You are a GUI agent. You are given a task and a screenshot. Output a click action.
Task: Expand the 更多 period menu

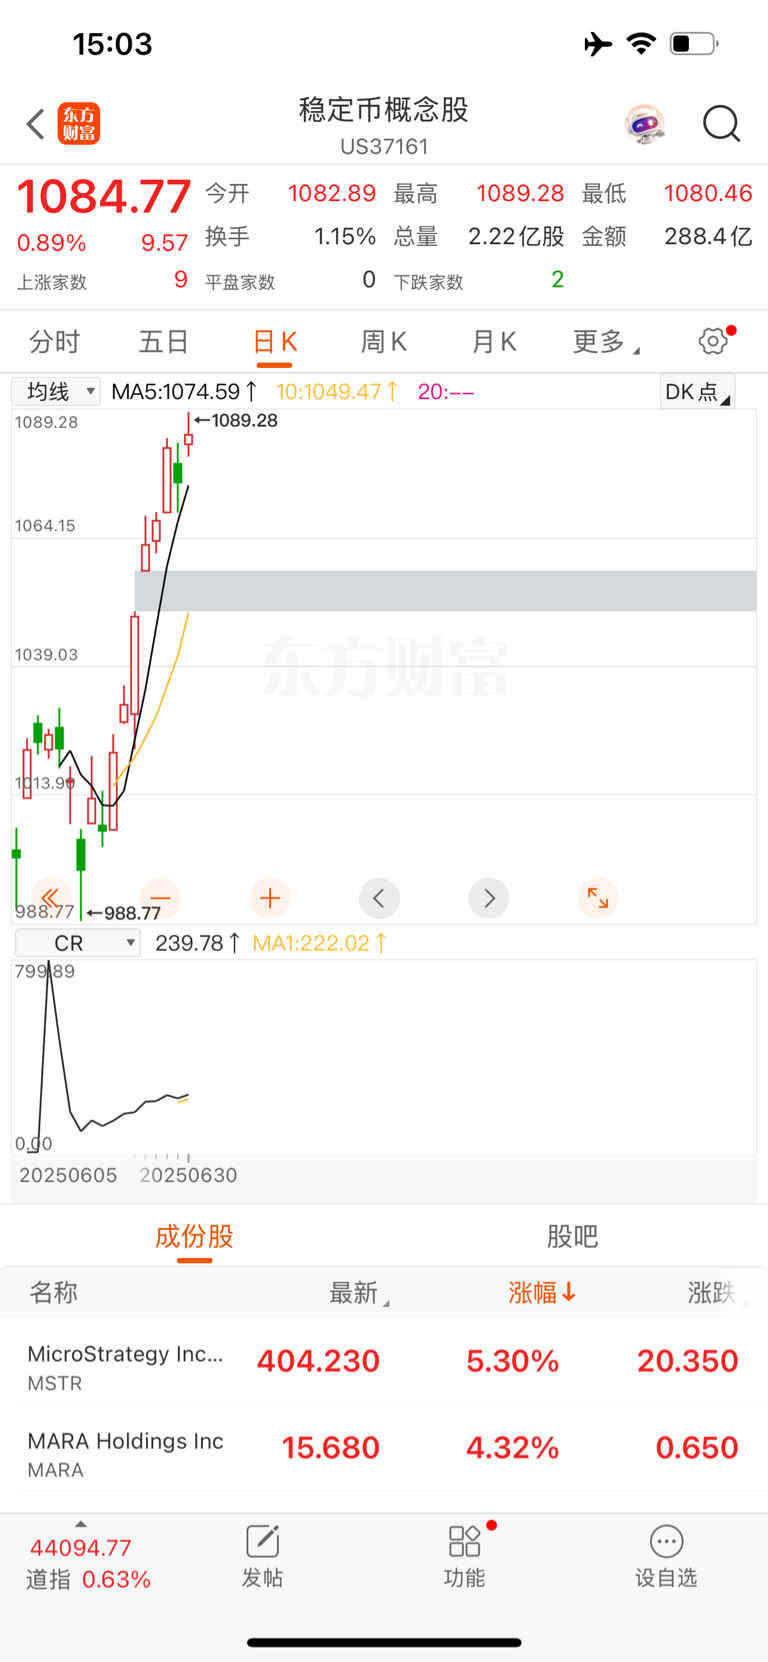[x=606, y=342]
